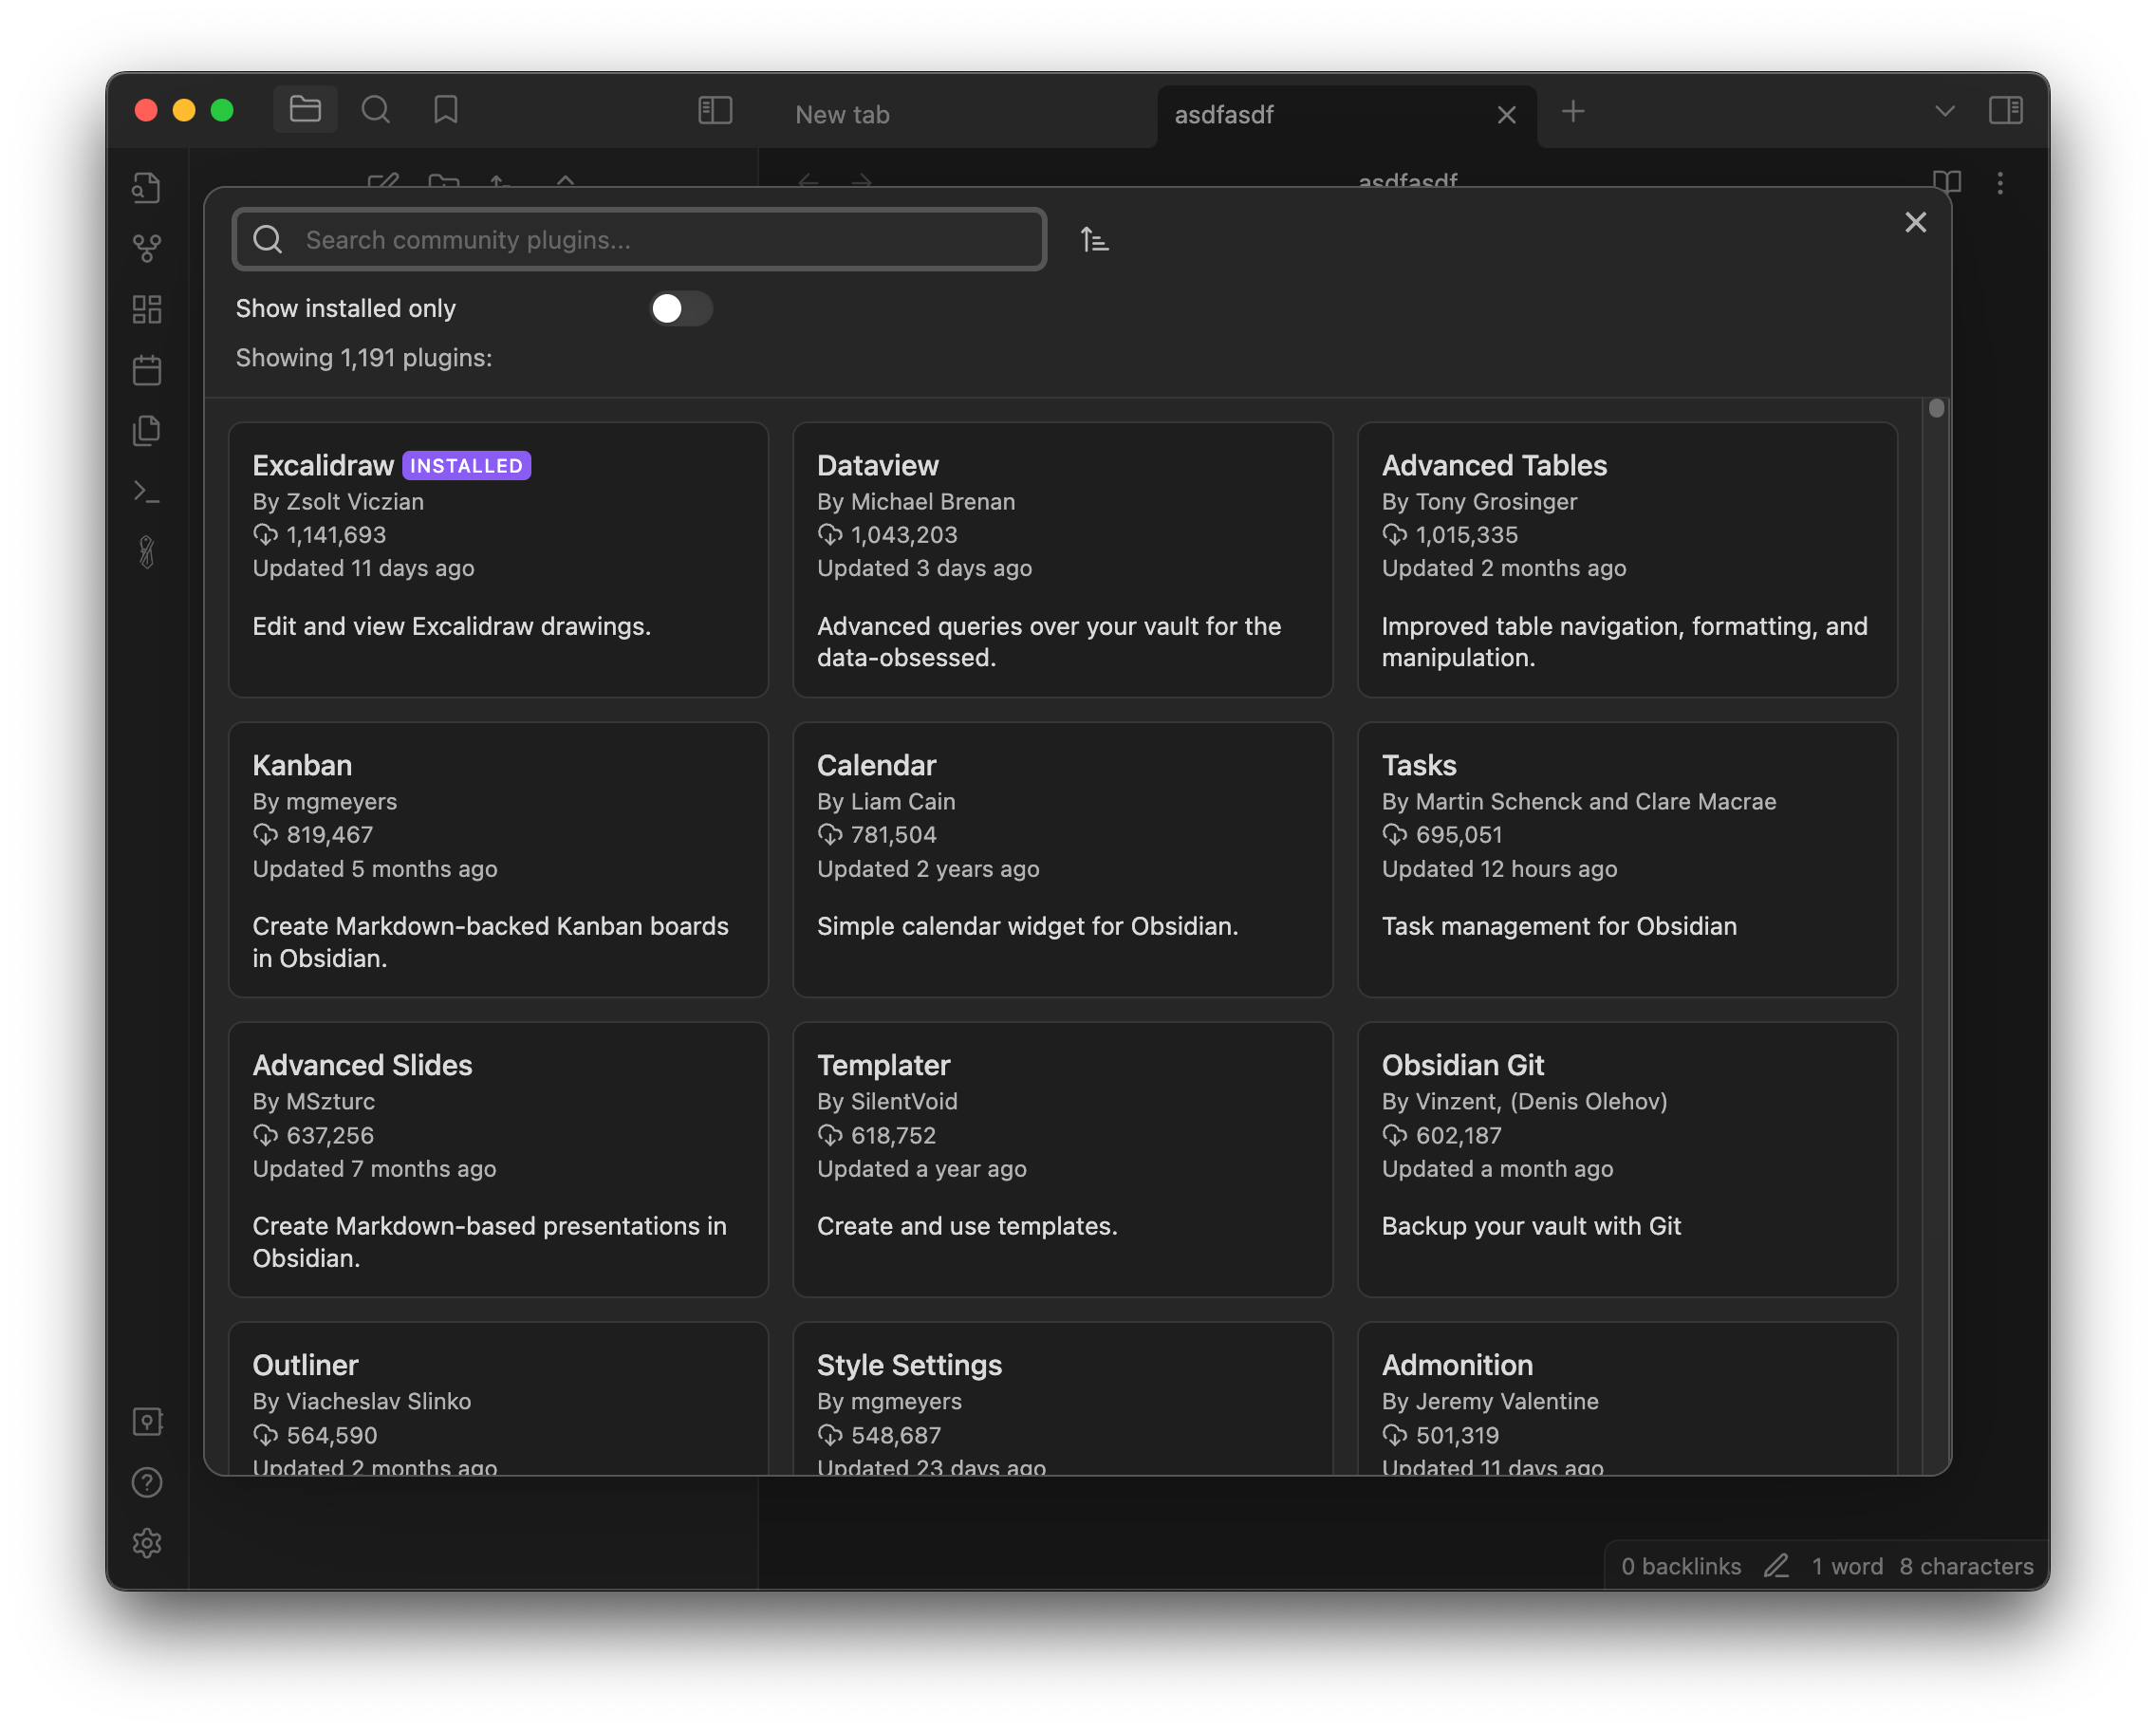Open vault switcher icon
The width and height of the screenshot is (2156, 1731).
pyautogui.click(x=147, y=1421)
